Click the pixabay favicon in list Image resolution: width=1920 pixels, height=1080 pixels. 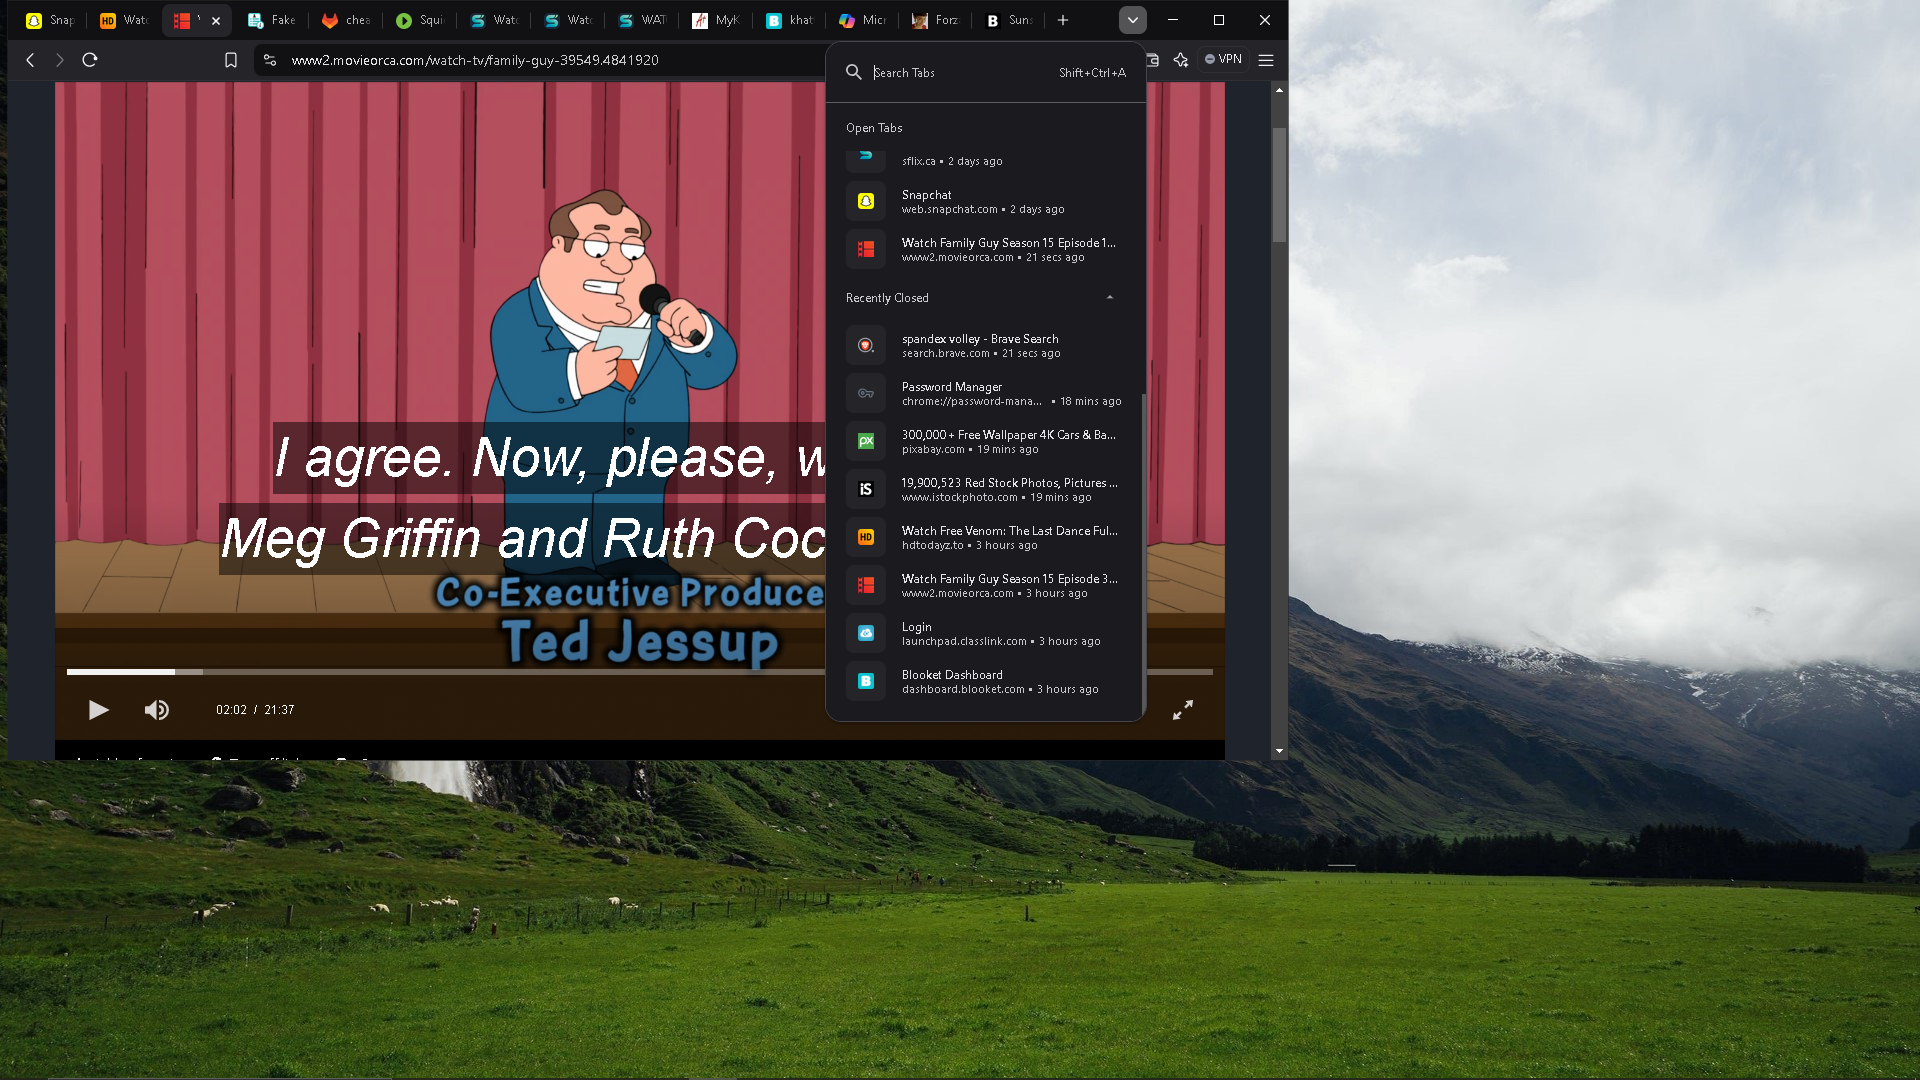tap(866, 442)
